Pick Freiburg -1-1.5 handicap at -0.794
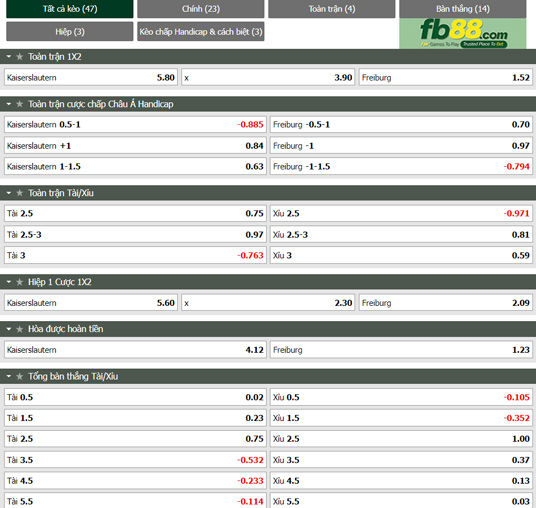This screenshot has width=536, height=508. [401, 166]
